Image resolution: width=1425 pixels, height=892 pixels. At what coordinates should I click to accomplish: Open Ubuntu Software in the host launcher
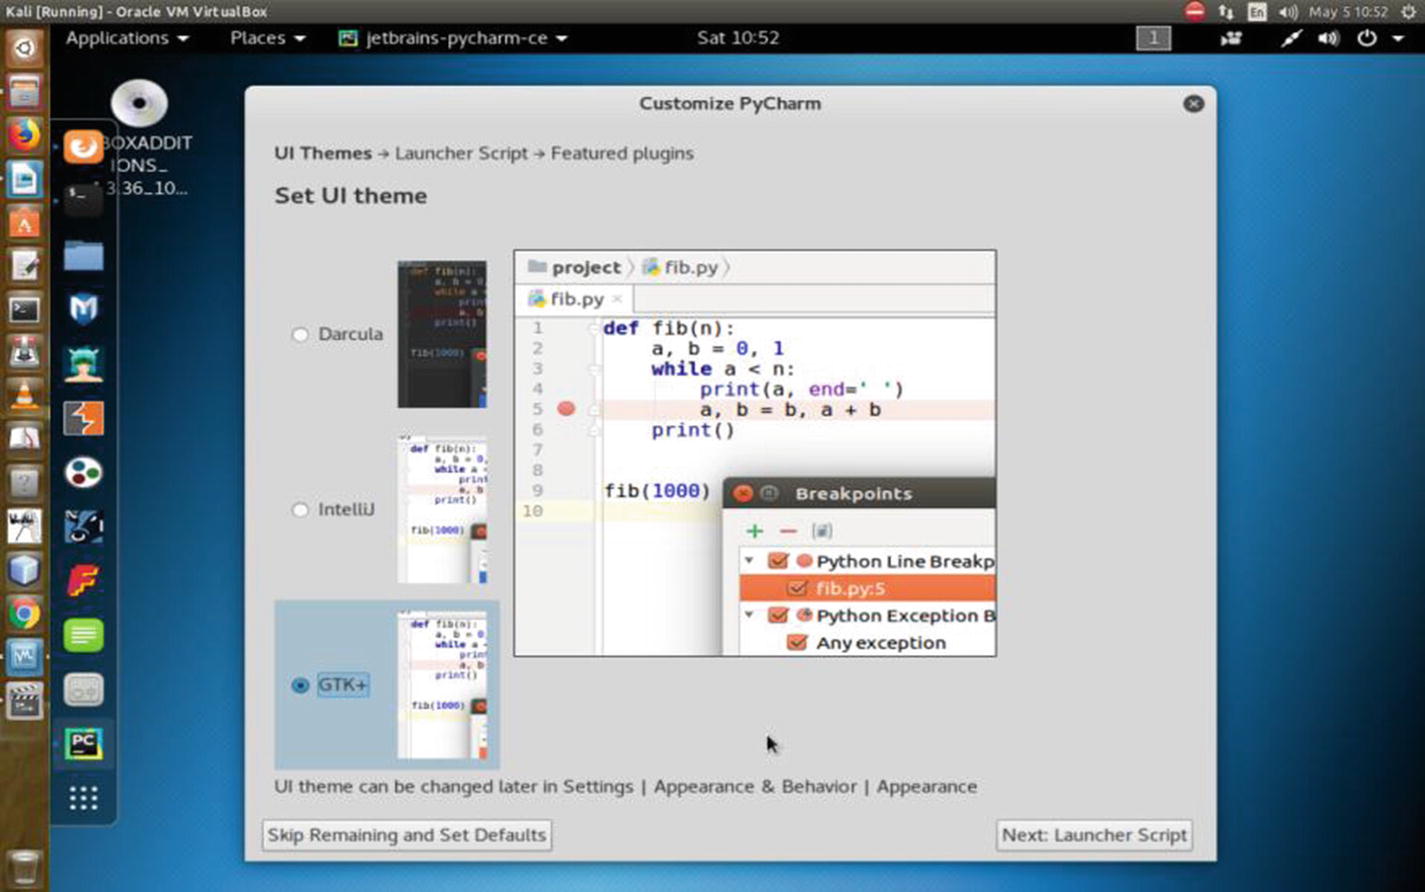pyautogui.click(x=24, y=222)
